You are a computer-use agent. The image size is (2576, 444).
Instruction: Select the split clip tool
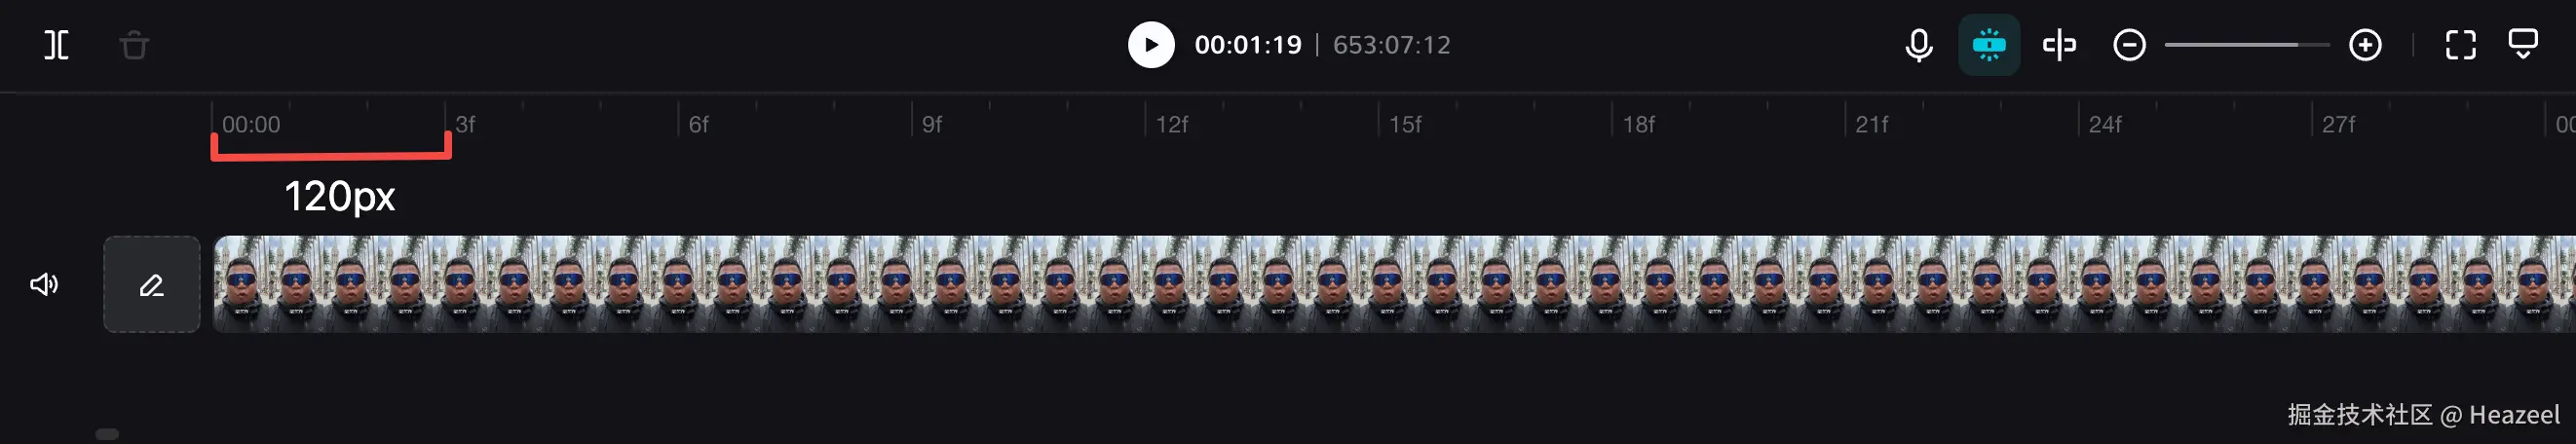57,45
